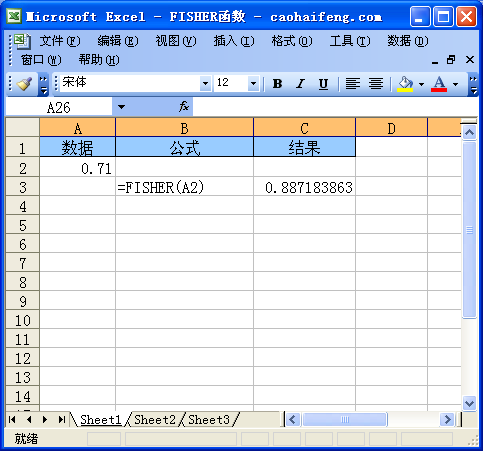Expand right toolbar options chevron
Image resolution: width=483 pixels, height=451 pixels.
click(x=473, y=84)
